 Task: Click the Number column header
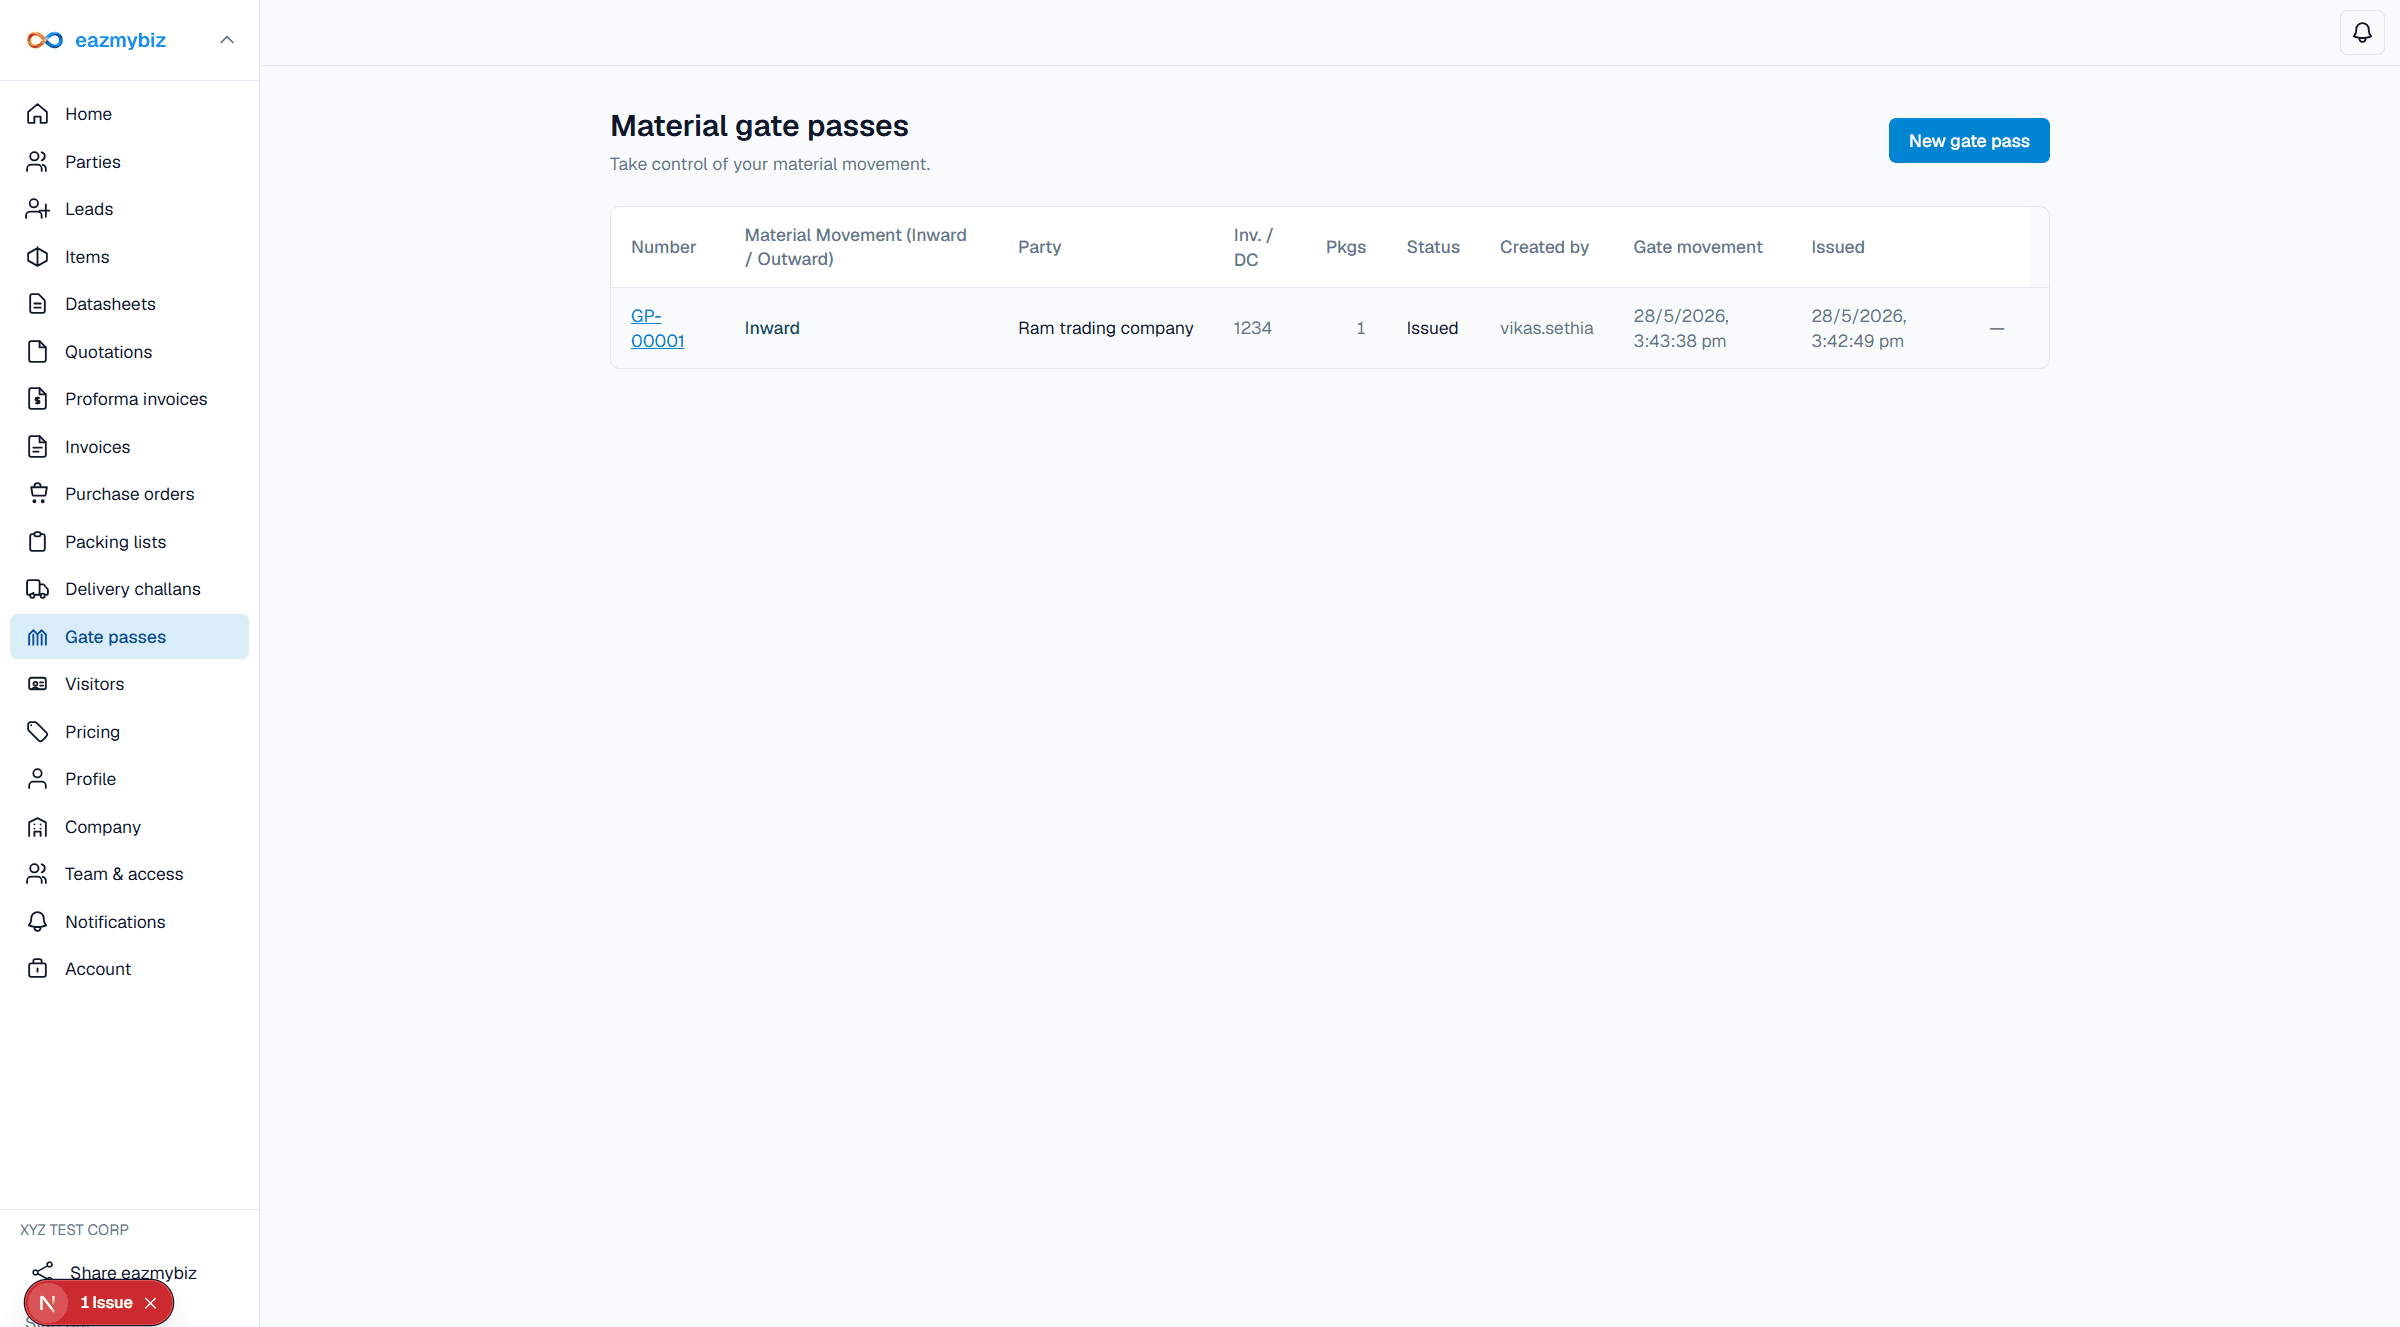tap(663, 247)
